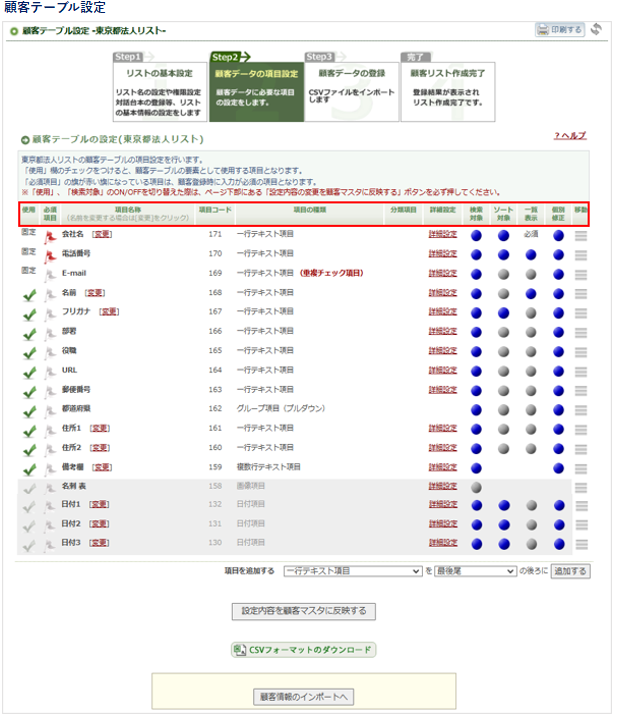Open the ヘルプ link
The width and height of the screenshot is (618, 717).
[570, 136]
